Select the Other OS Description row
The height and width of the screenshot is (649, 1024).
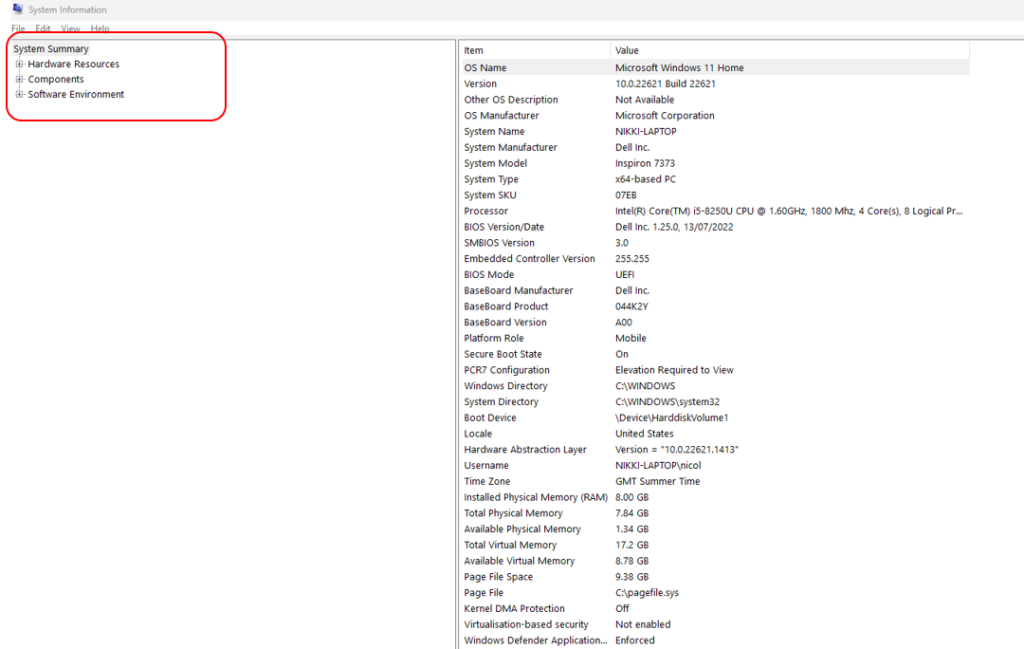[x=715, y=99]
